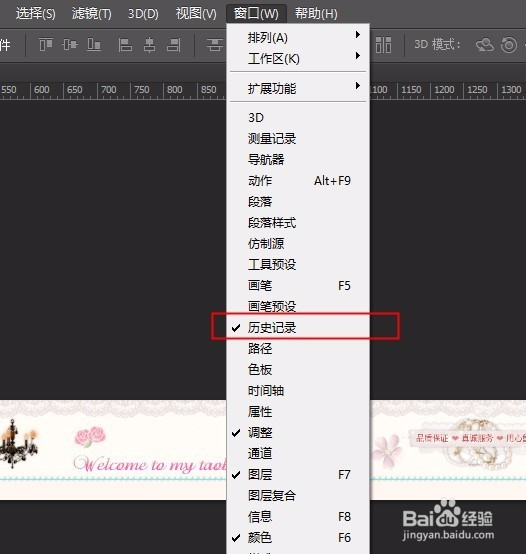Show the 段落 panel
Viewport: 526px width, 554px height.
pos(298,201)
